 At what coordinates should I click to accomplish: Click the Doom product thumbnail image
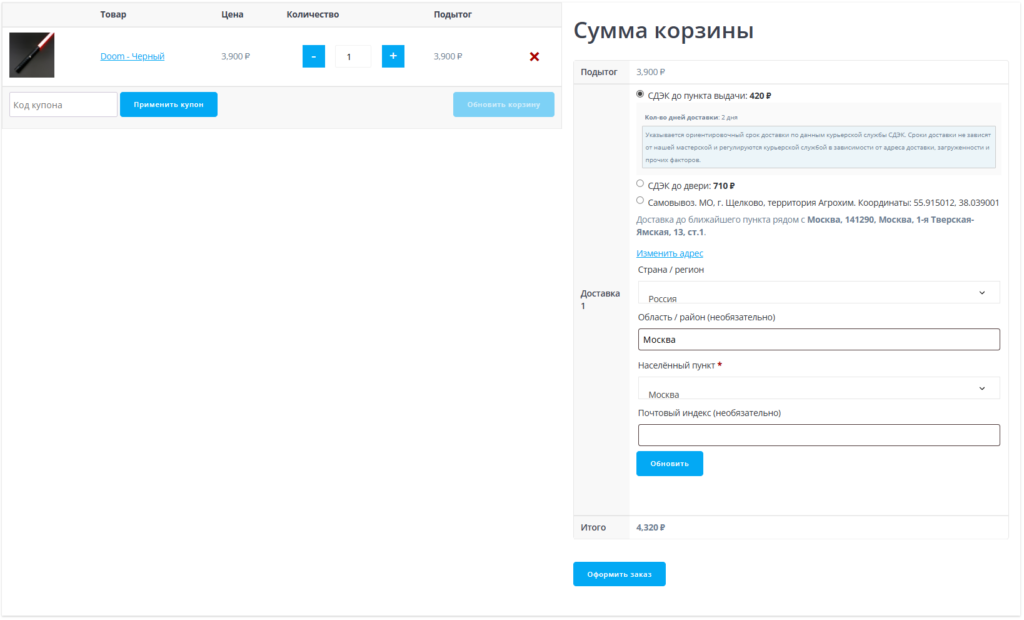(x=32, y=56)
